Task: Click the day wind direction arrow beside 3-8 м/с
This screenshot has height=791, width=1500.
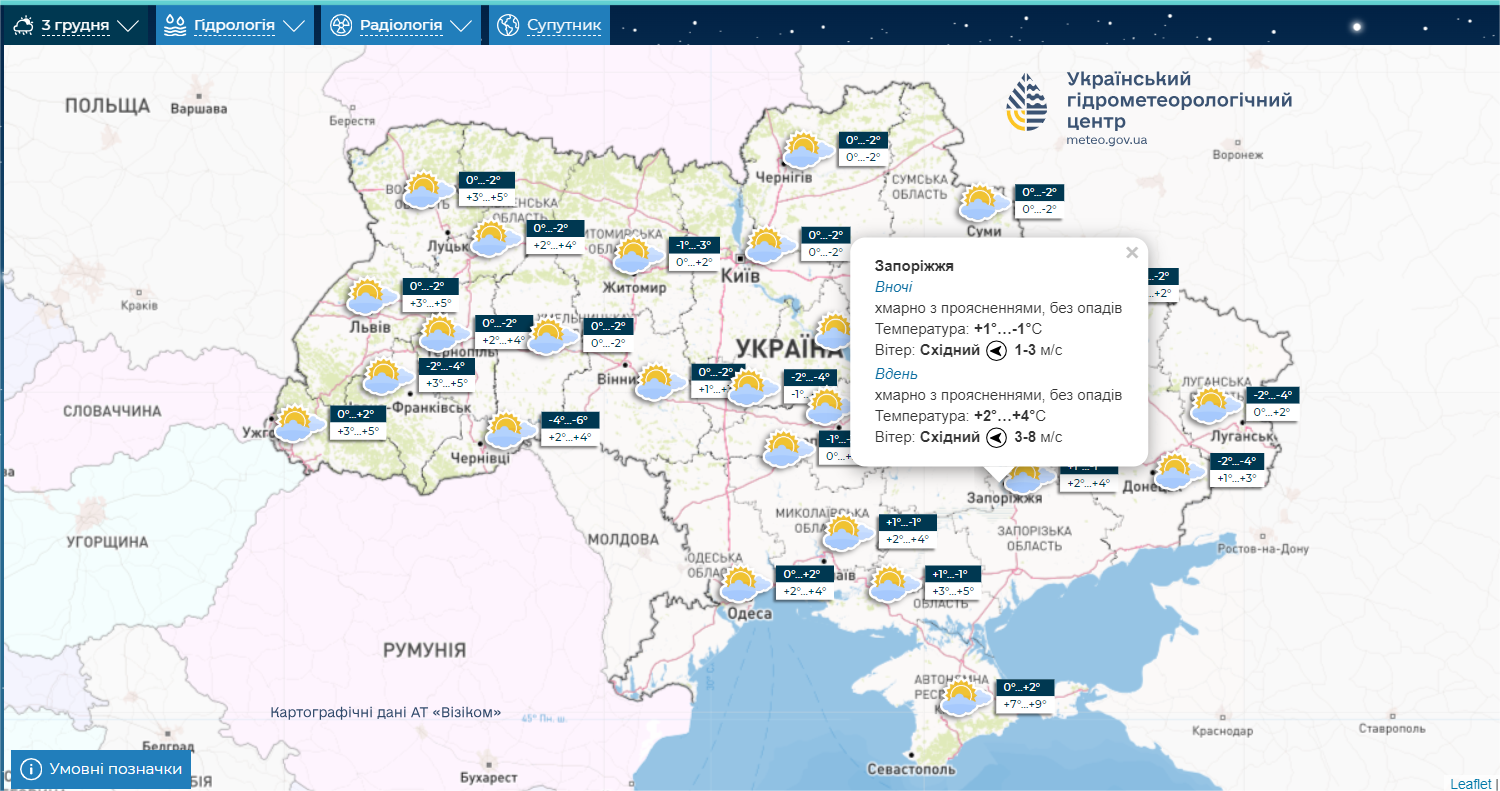Action: (996, 437)
